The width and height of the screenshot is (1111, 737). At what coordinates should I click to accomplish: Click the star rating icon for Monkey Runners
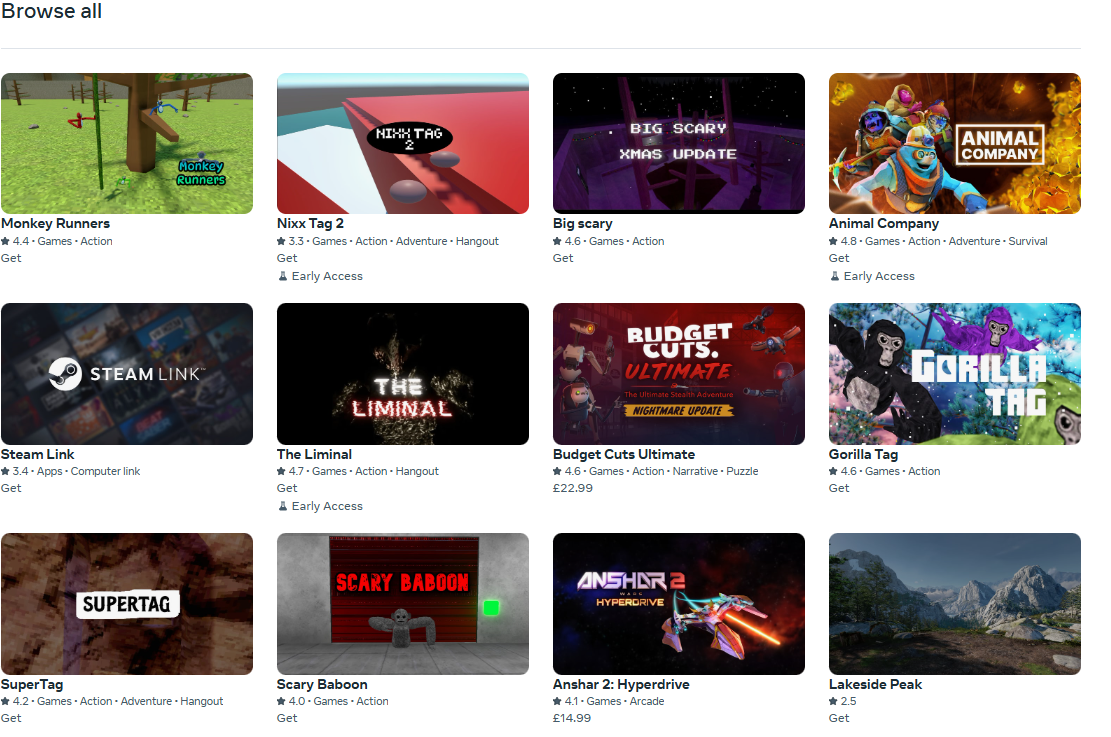[6, 241]
